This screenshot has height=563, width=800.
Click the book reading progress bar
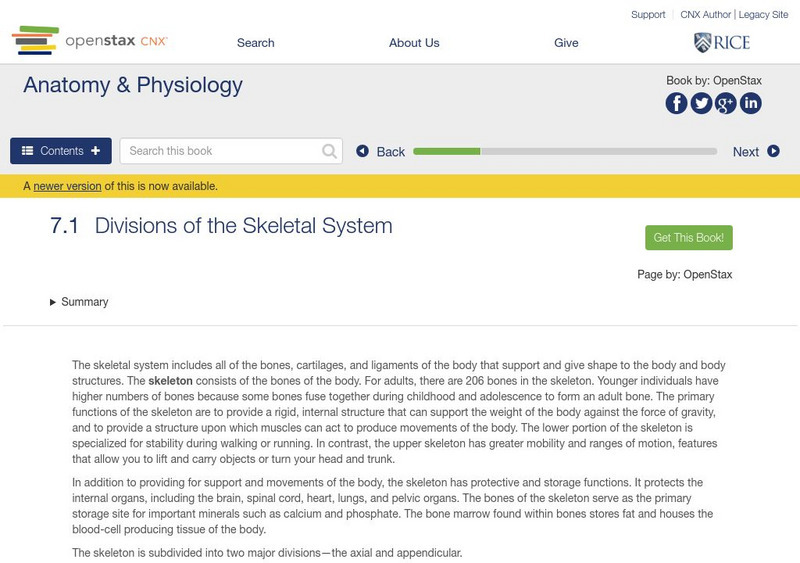[x=565, y=151]
